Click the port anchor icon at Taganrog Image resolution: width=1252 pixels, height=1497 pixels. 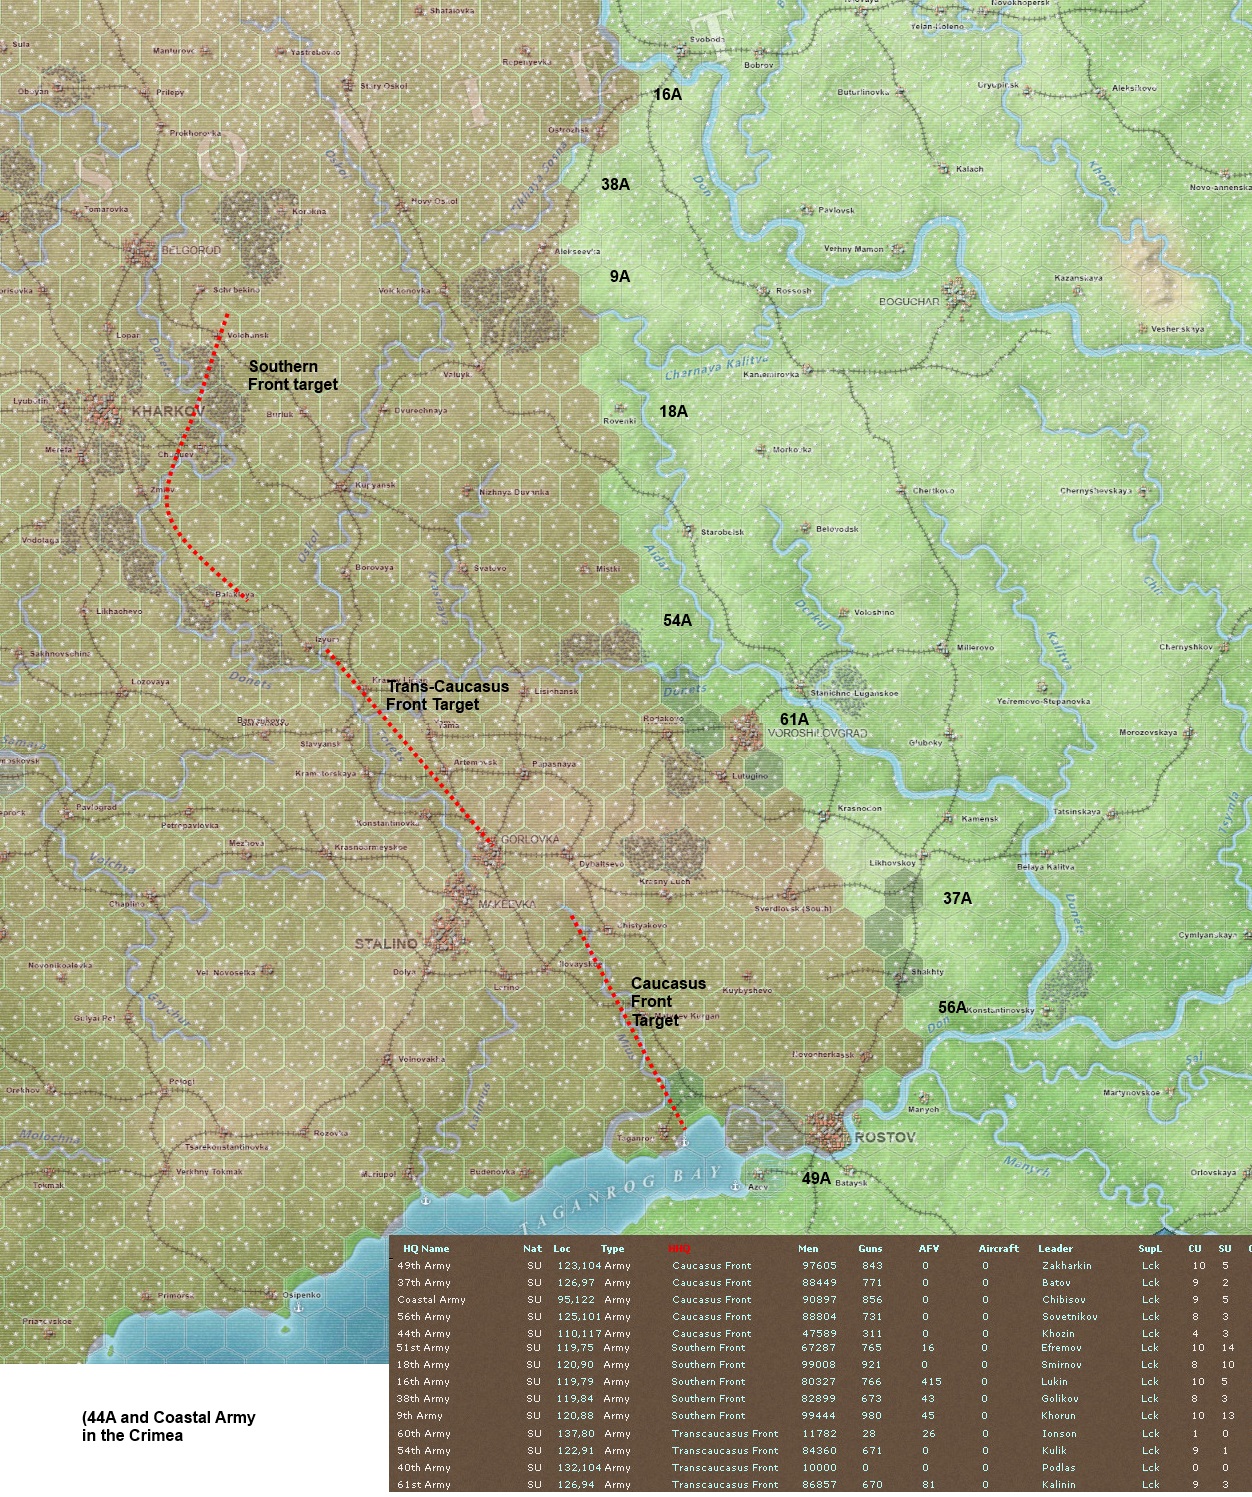684,1141
